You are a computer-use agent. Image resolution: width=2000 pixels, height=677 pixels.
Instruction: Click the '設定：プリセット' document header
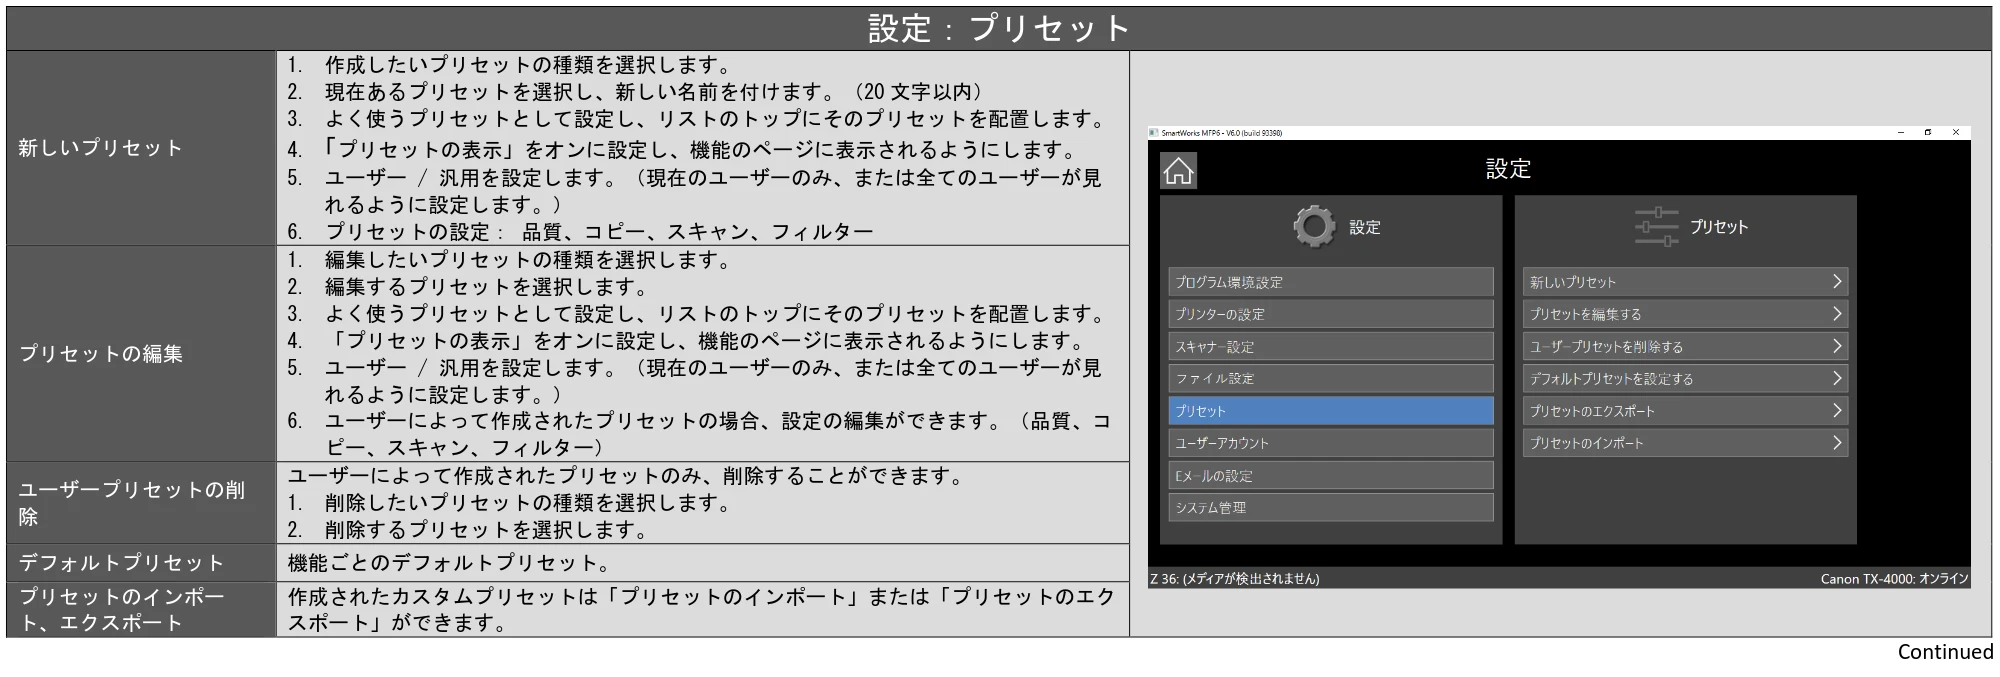999,28
